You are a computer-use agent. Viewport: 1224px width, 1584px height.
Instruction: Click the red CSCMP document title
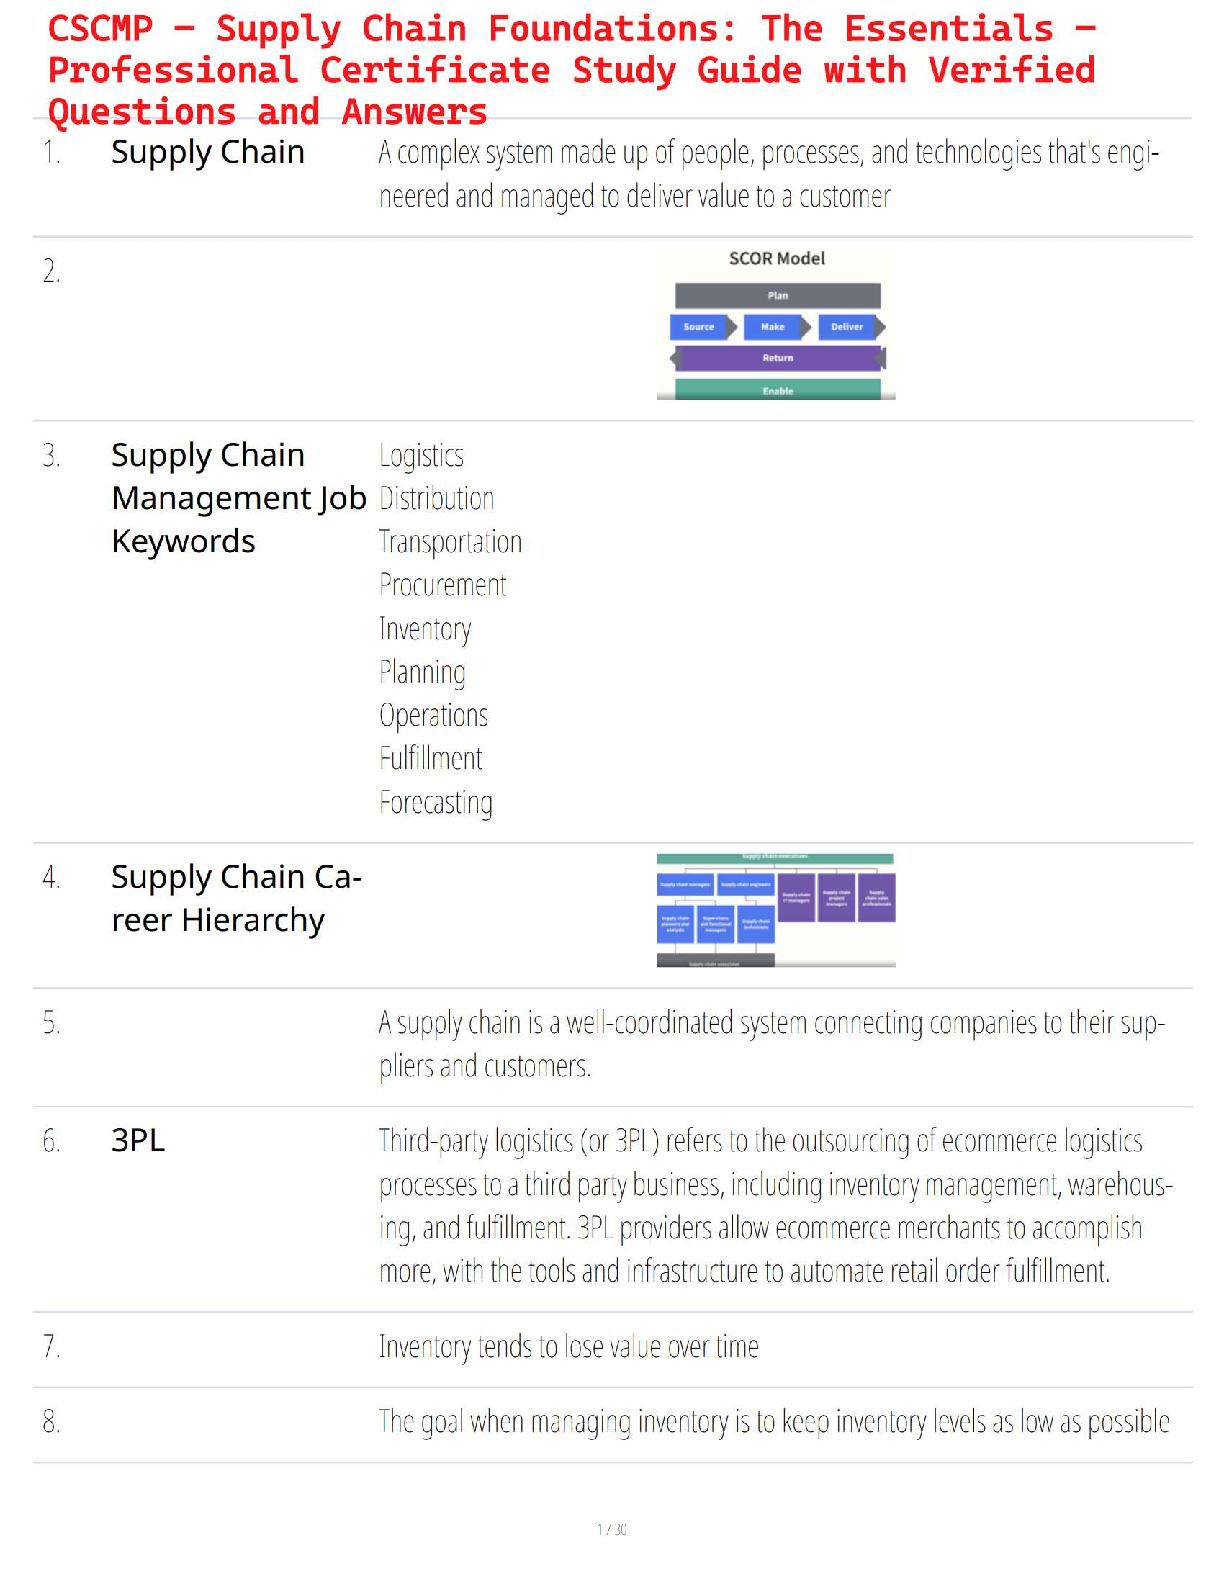point(572,70)
